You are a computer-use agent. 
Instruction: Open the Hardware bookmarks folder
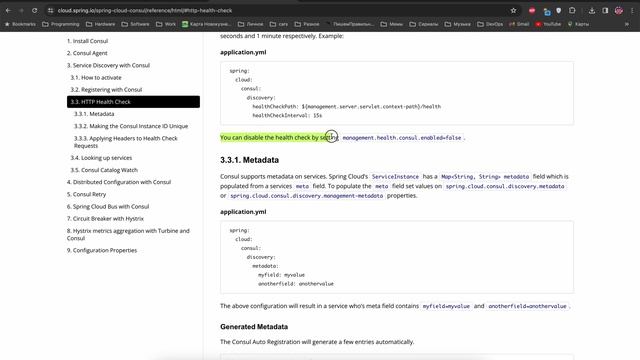(100, 24)
